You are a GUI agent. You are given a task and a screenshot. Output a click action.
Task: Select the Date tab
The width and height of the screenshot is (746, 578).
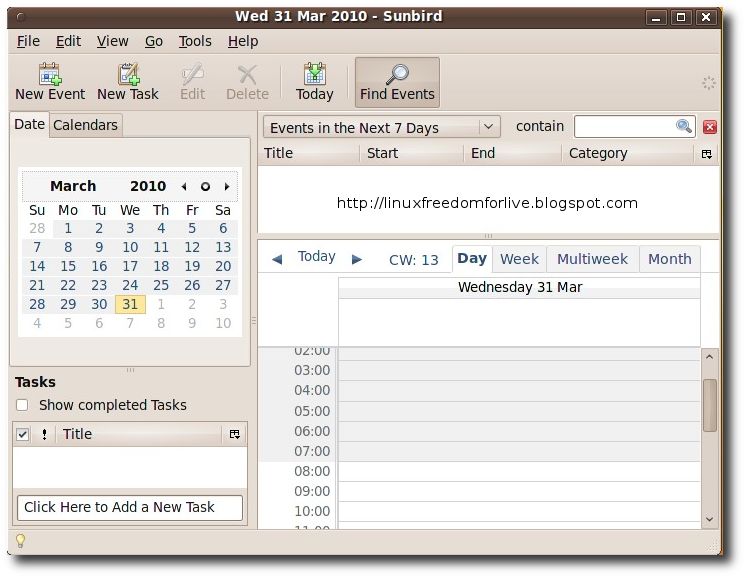[29, 125]
